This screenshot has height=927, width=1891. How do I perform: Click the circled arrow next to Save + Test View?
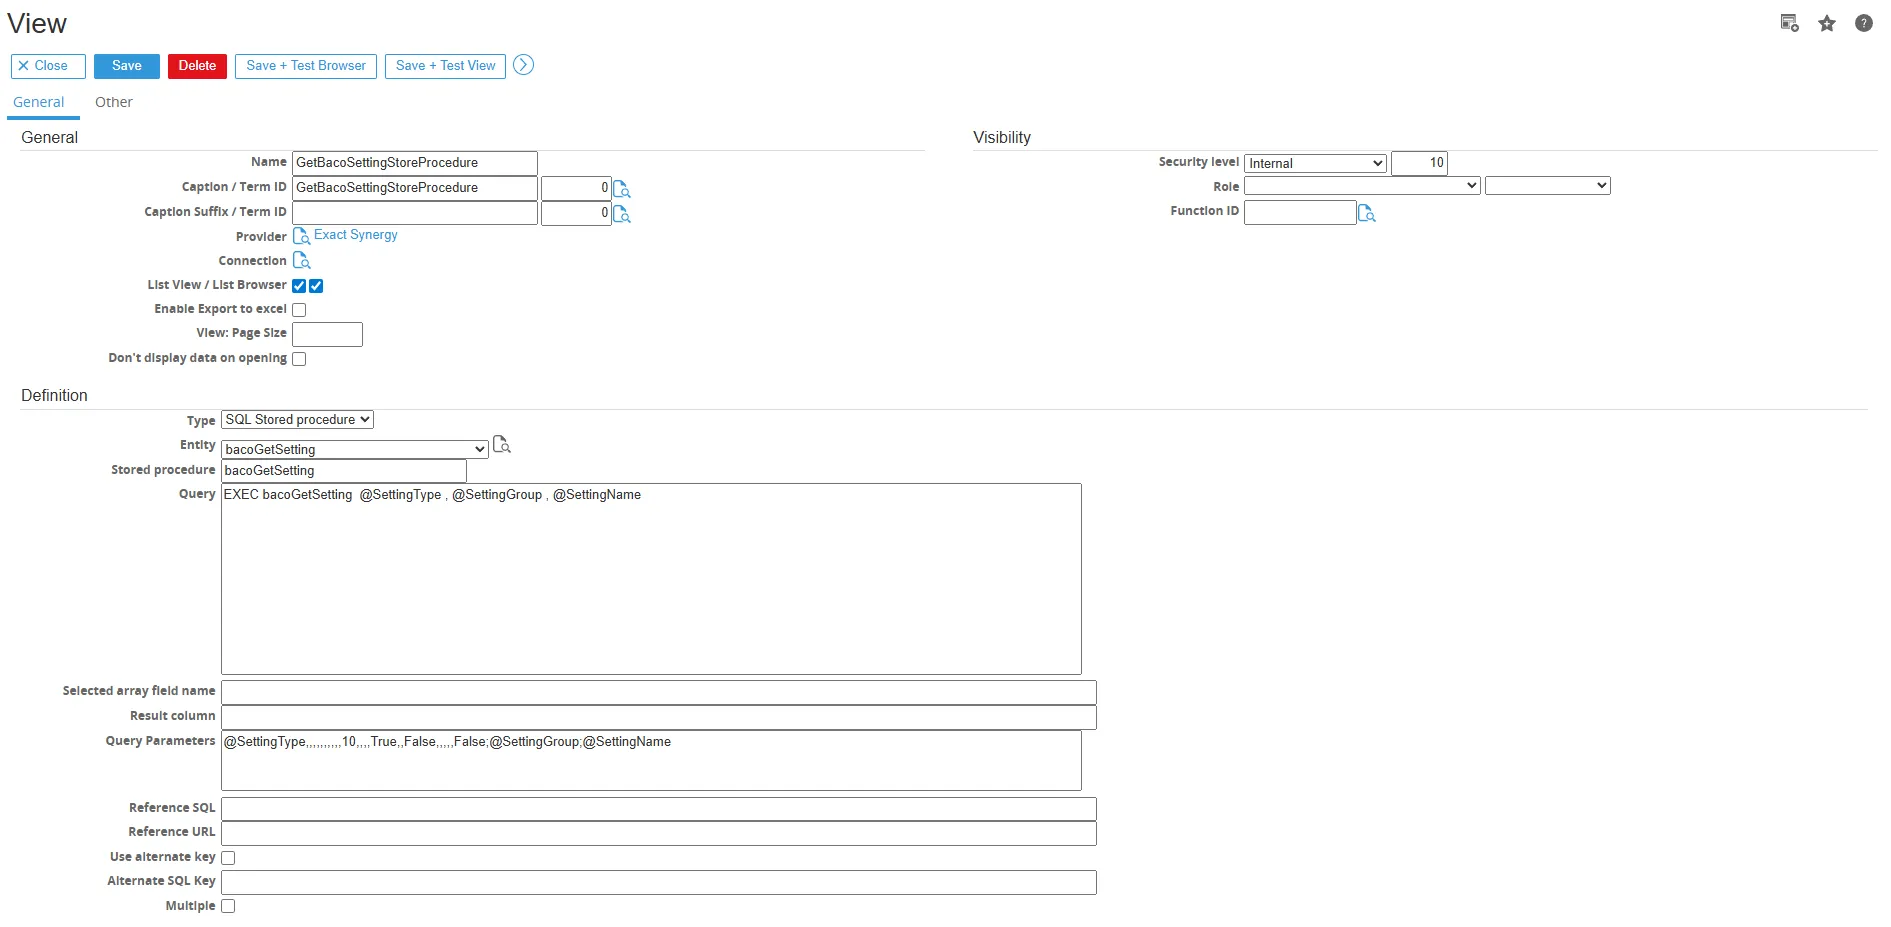[x=523, y=65]
